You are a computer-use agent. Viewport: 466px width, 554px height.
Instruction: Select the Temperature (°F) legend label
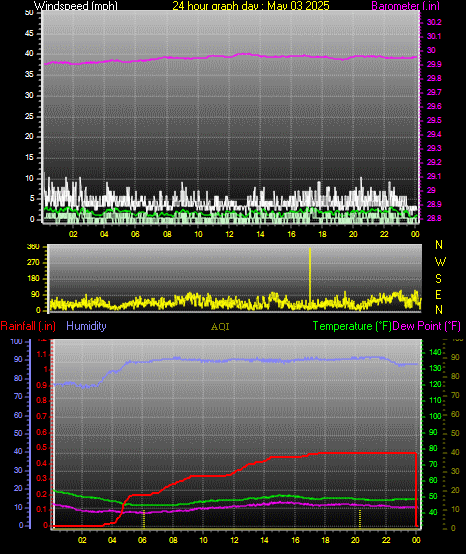click(x=352, y=326)
